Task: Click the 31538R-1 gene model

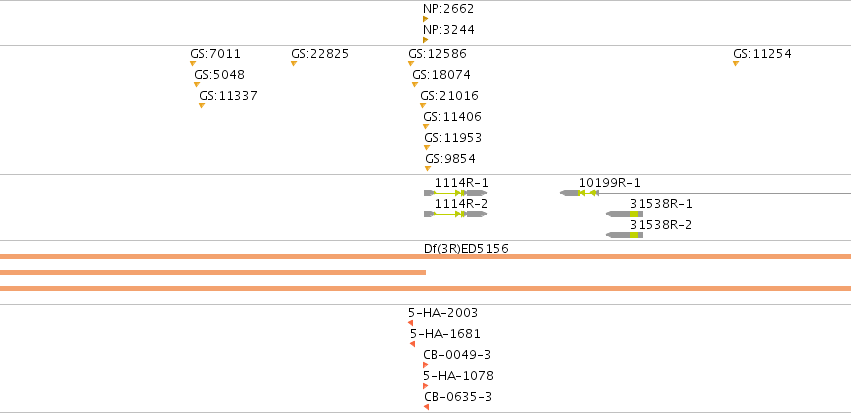Action: tap(625, 214)
